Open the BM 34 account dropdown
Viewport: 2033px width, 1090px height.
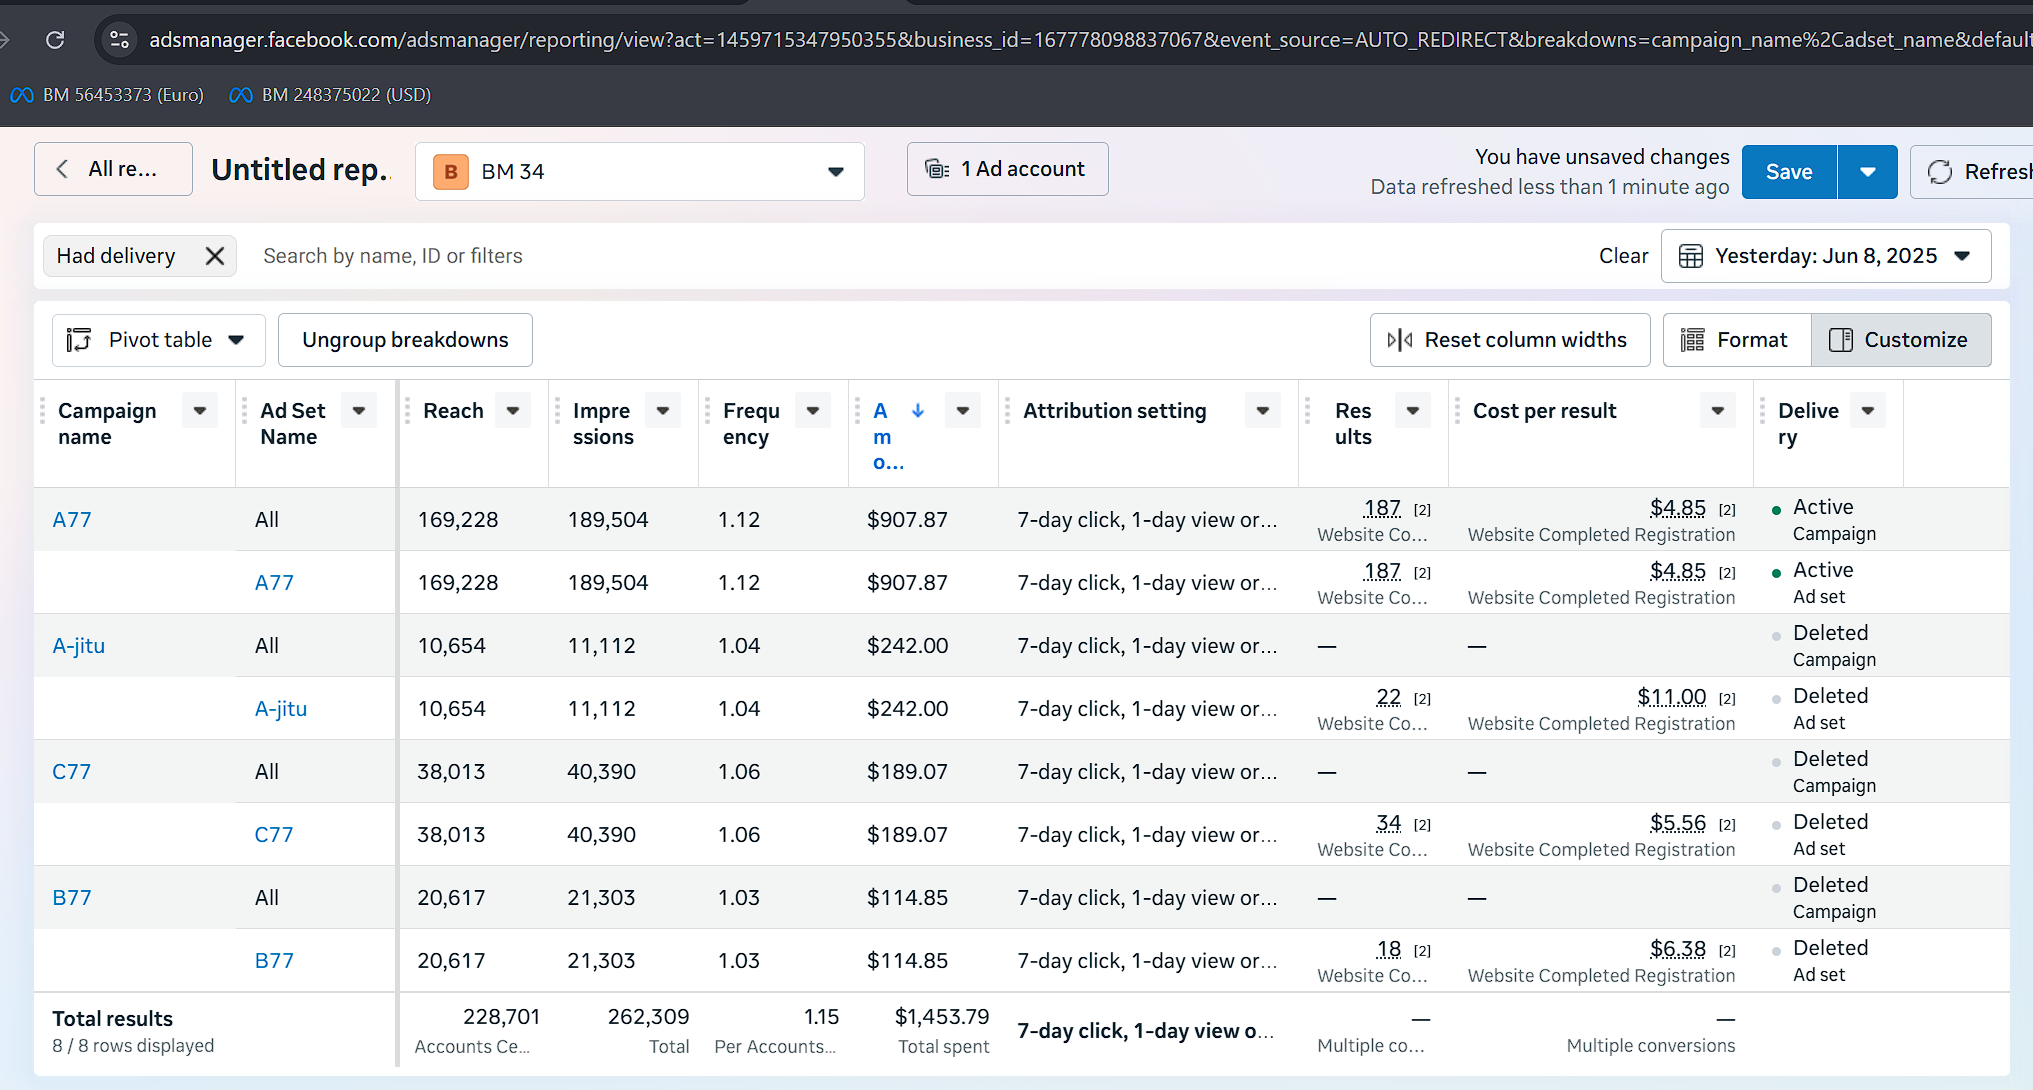[x=639, y=172]
